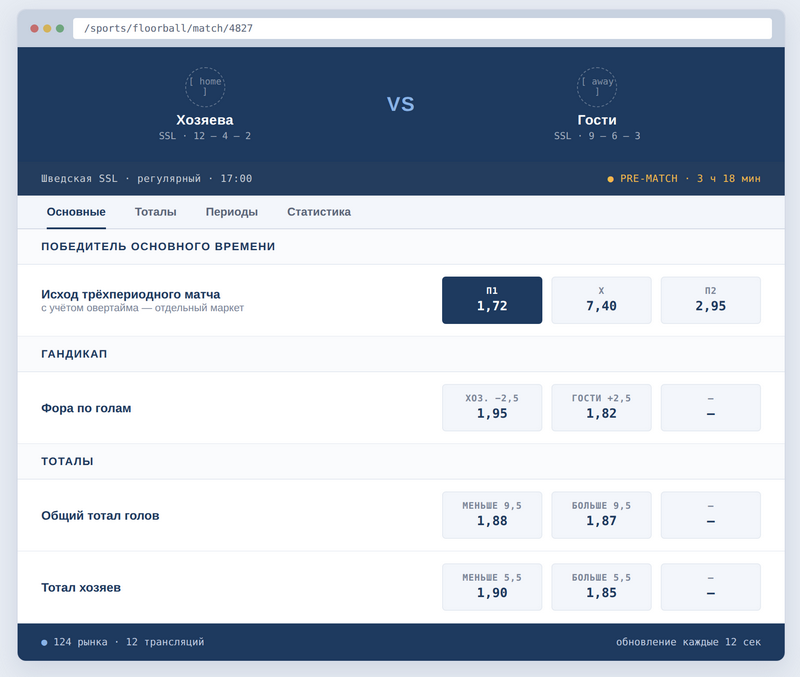Click Исход трёхпериодного матча market title
The image size is (800, 677).
click(x=131, y=294)
